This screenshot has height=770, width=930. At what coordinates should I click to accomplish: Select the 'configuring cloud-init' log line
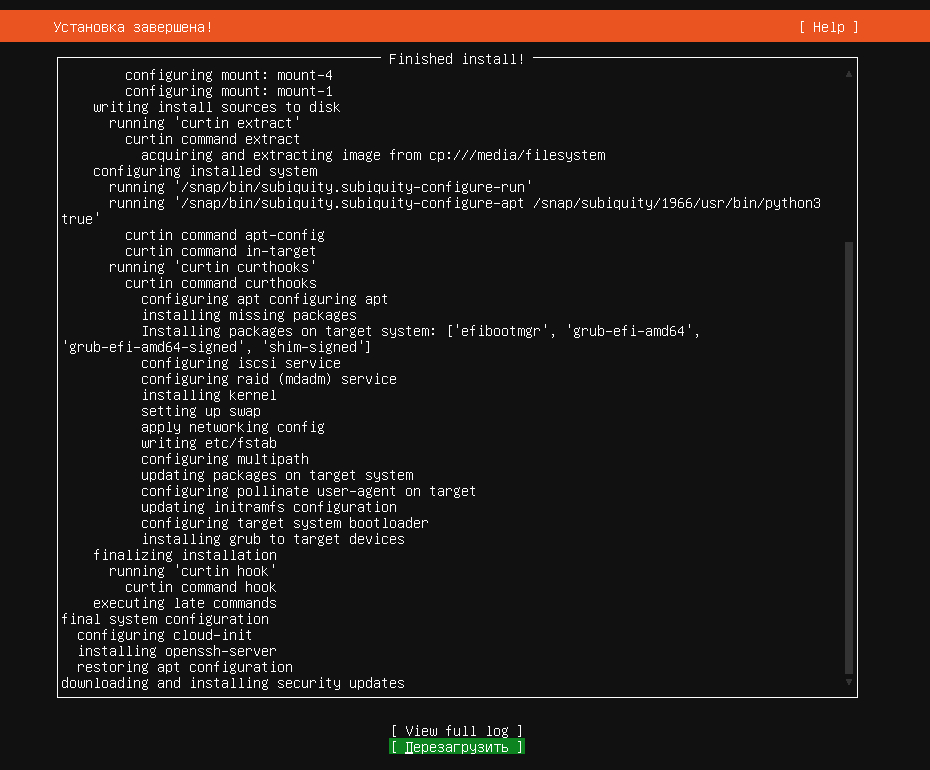165,635
